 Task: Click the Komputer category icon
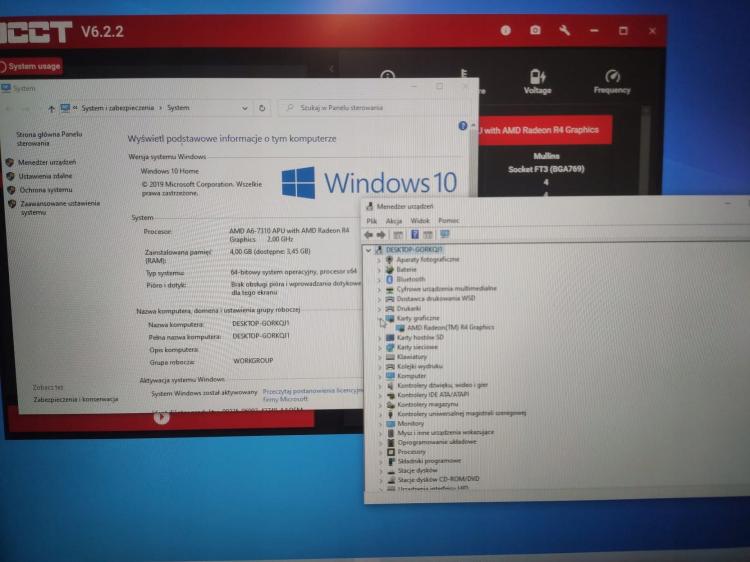[390, 376]
